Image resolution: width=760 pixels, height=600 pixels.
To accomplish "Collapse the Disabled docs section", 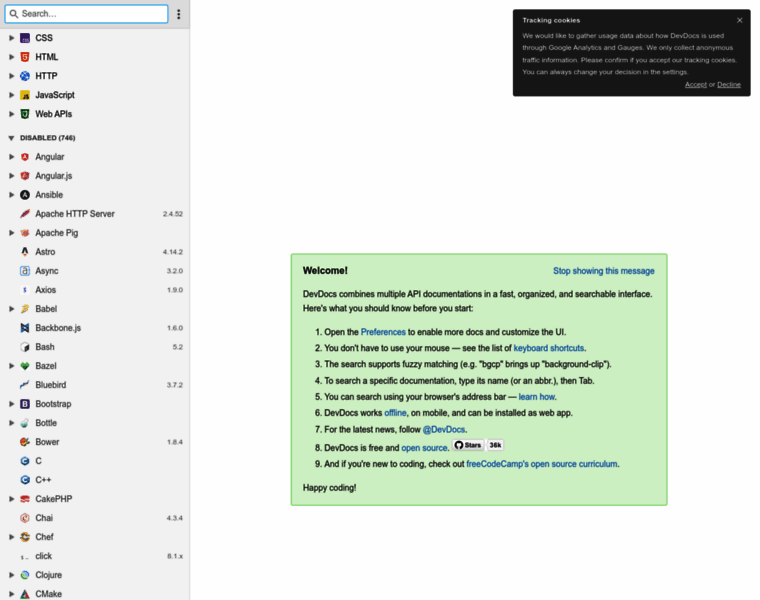I will 11,138.
